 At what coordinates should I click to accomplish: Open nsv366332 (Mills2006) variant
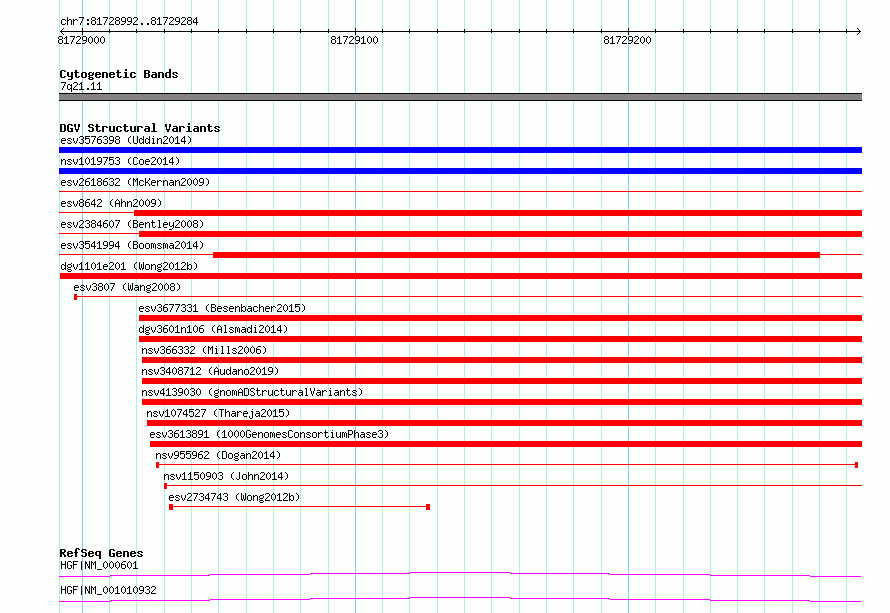point(204,350)
